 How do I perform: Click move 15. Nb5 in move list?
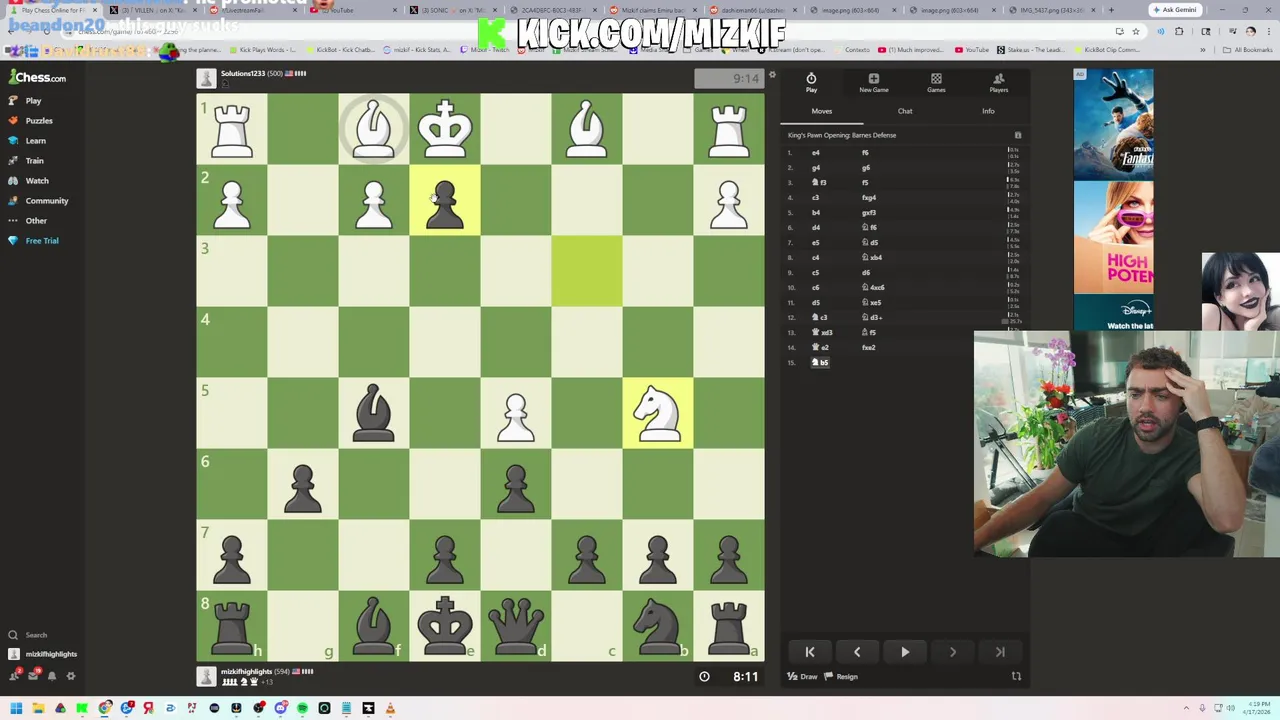point(820,363)
